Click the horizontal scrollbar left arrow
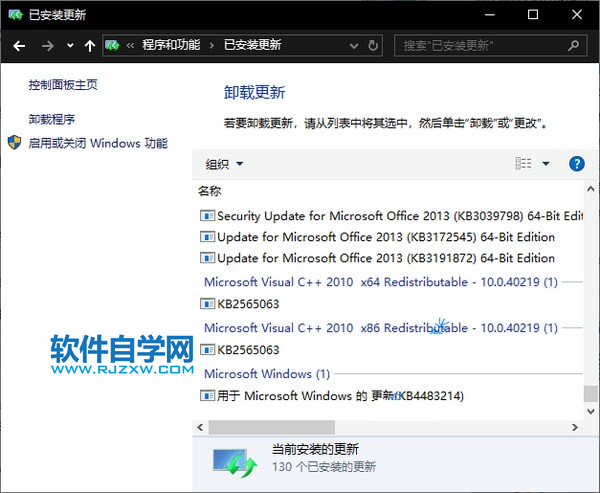 coord(200,427)
